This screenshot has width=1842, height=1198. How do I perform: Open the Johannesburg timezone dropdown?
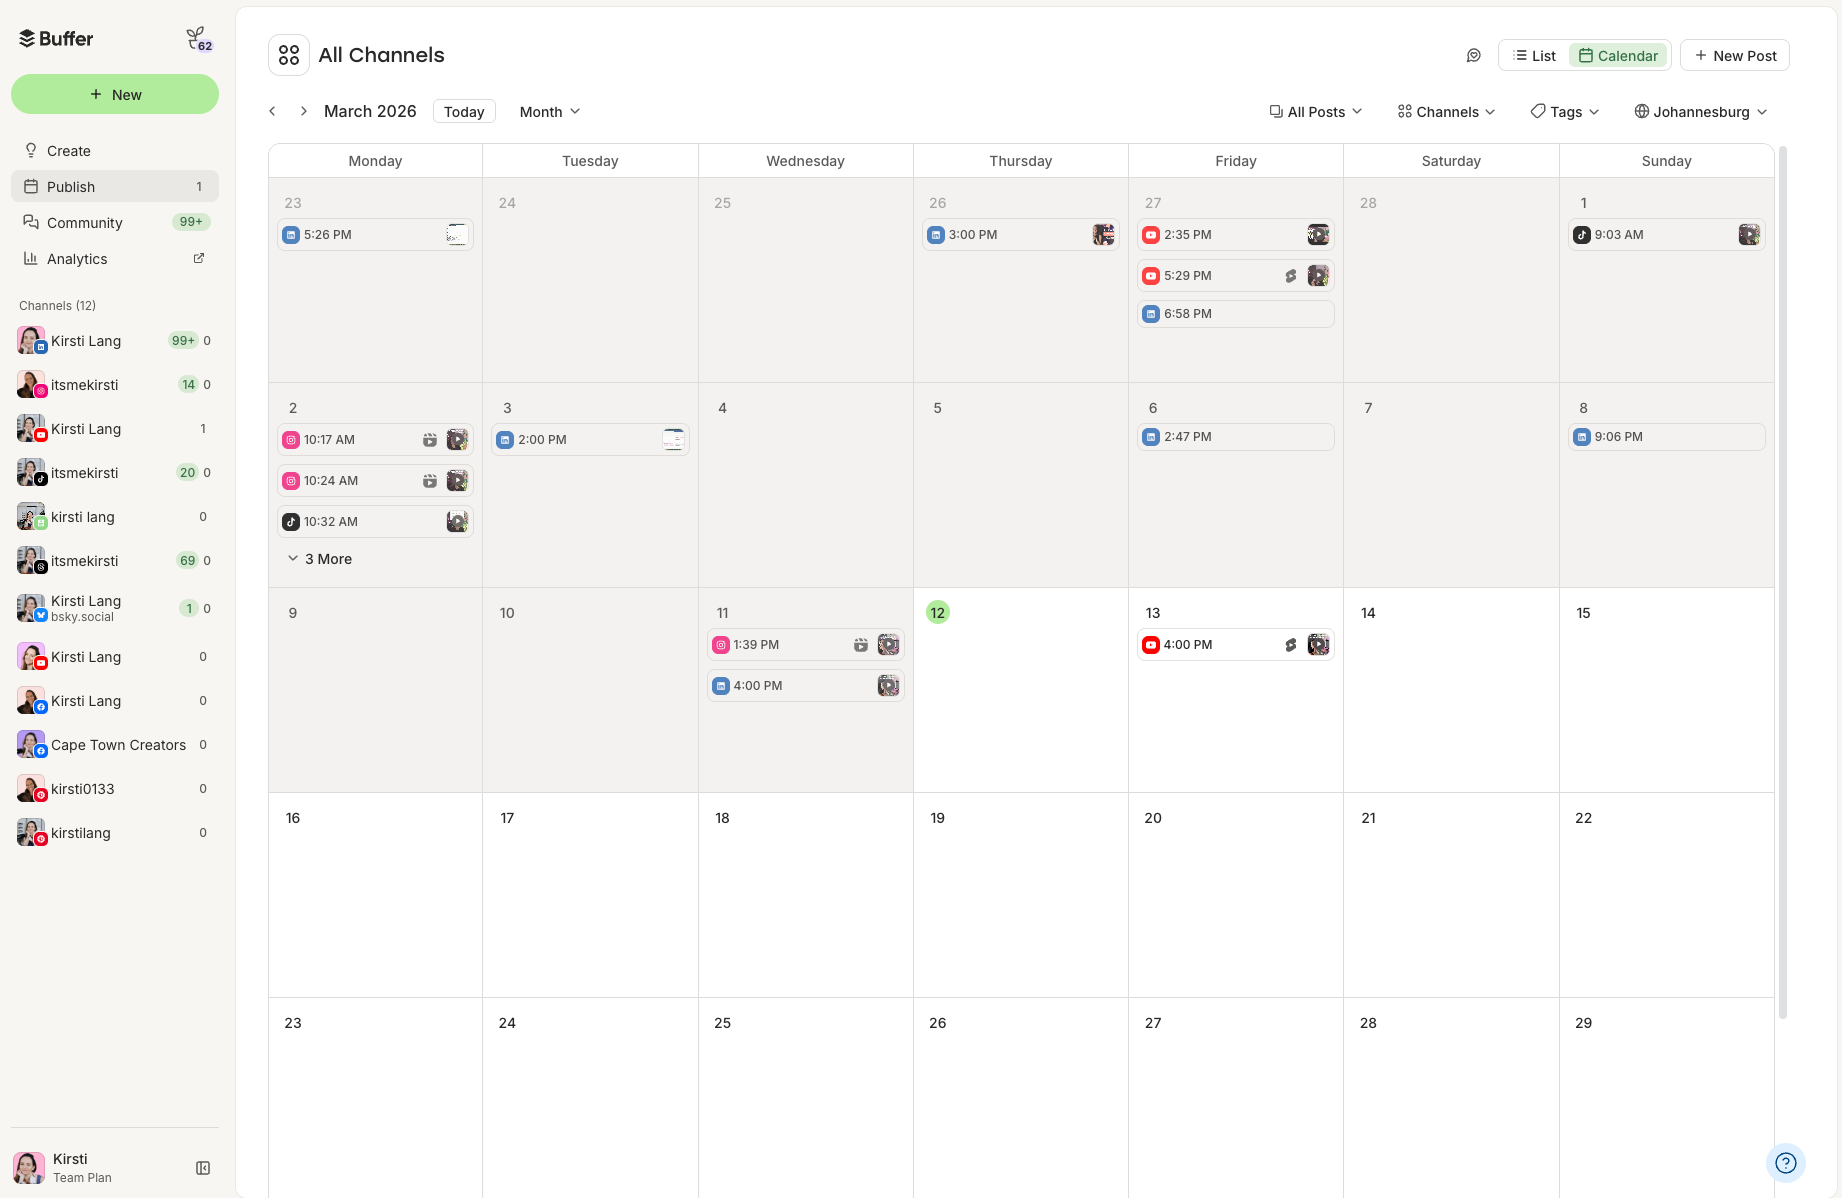(1699, 111)
